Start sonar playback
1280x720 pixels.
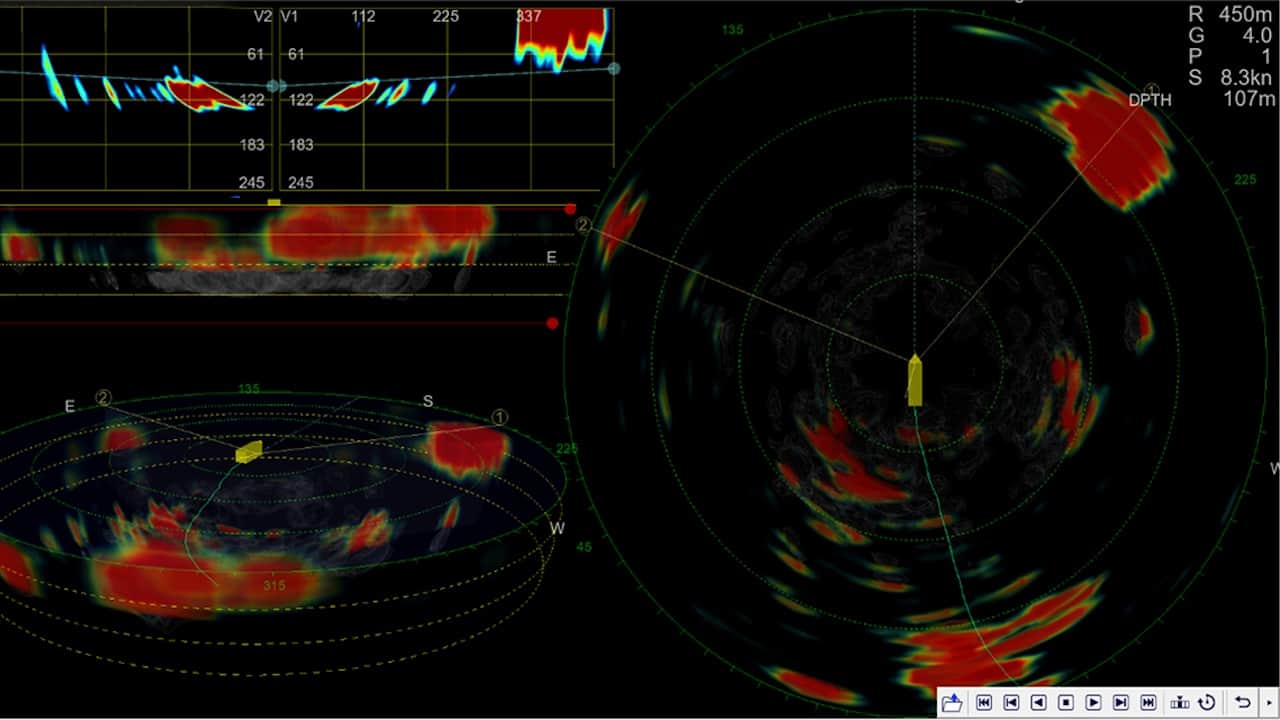(1096, 703)
